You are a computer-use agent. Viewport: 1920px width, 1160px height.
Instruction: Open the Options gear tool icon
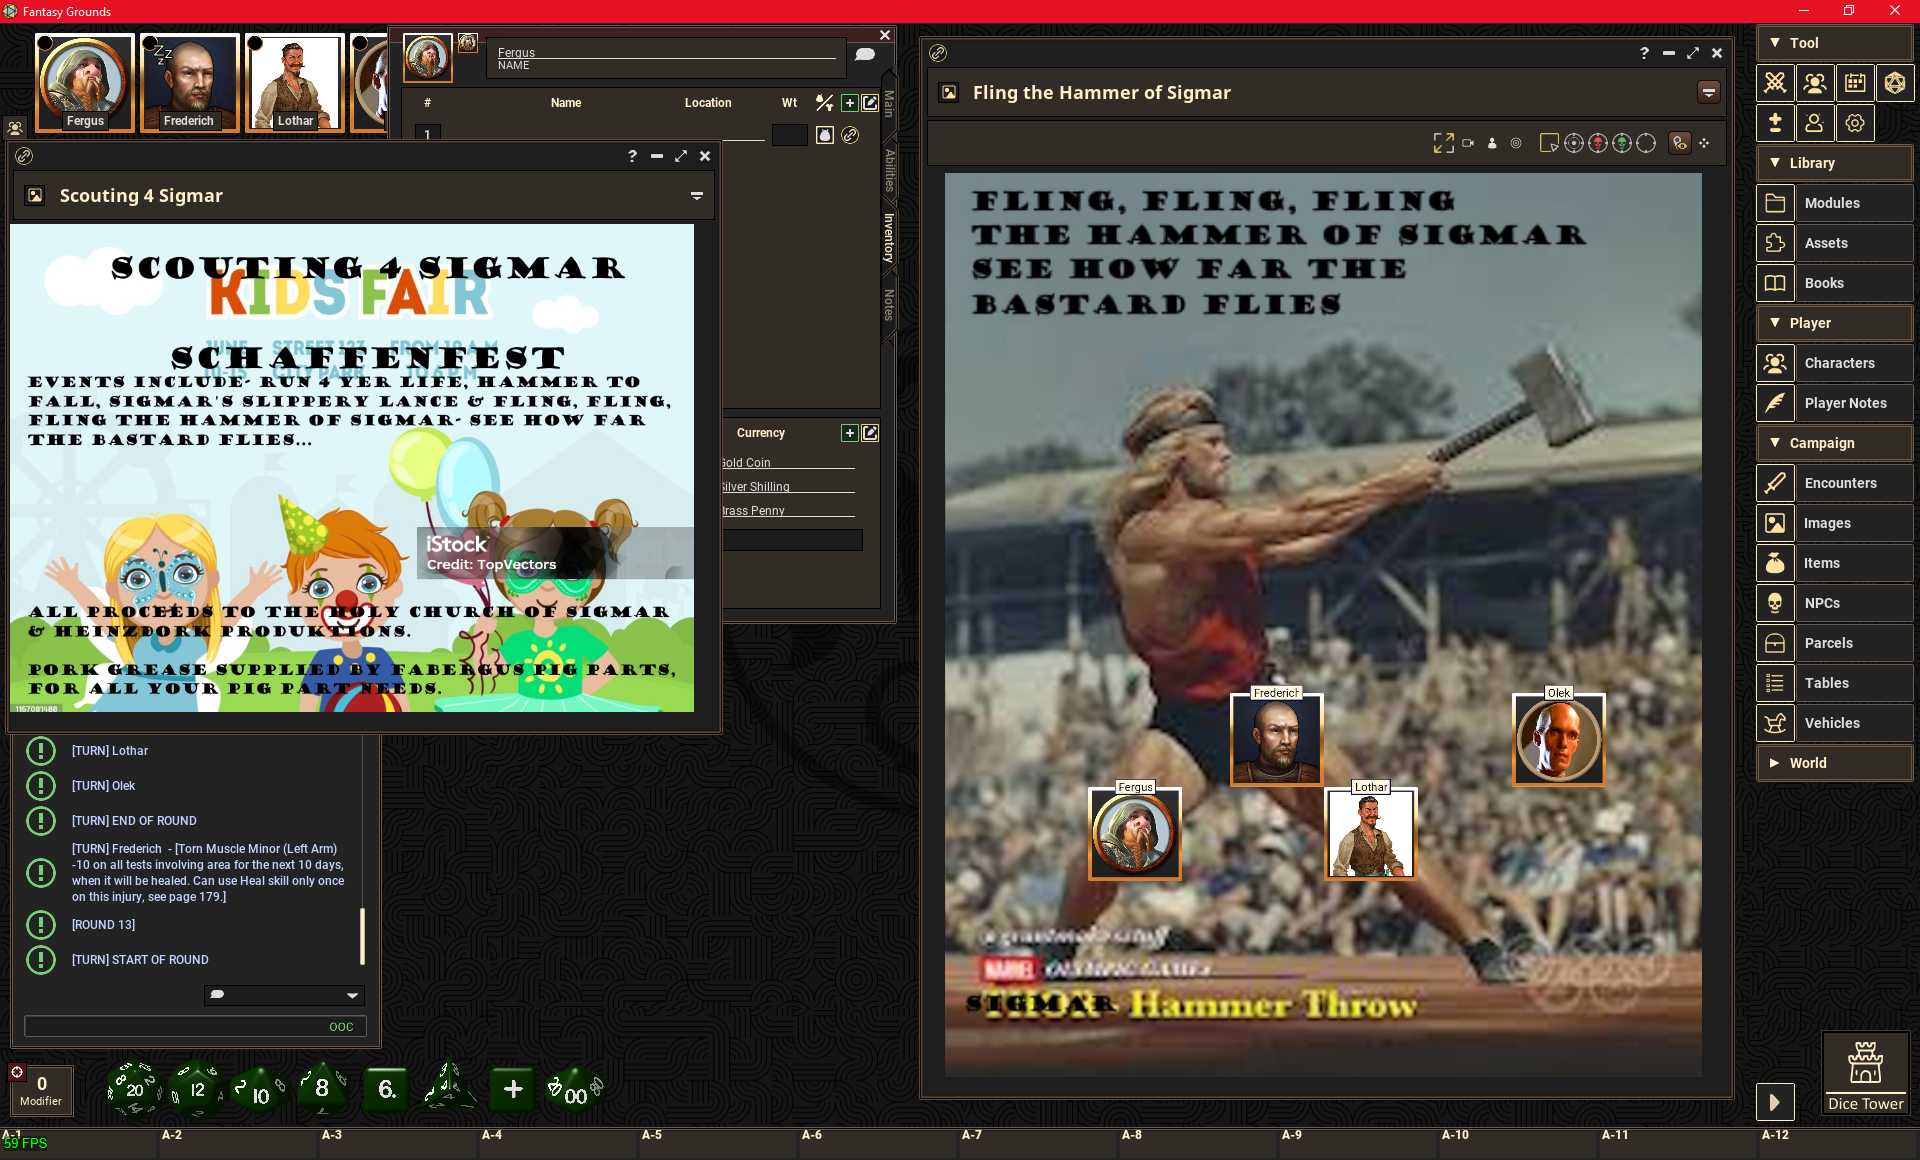[1855, 123]
